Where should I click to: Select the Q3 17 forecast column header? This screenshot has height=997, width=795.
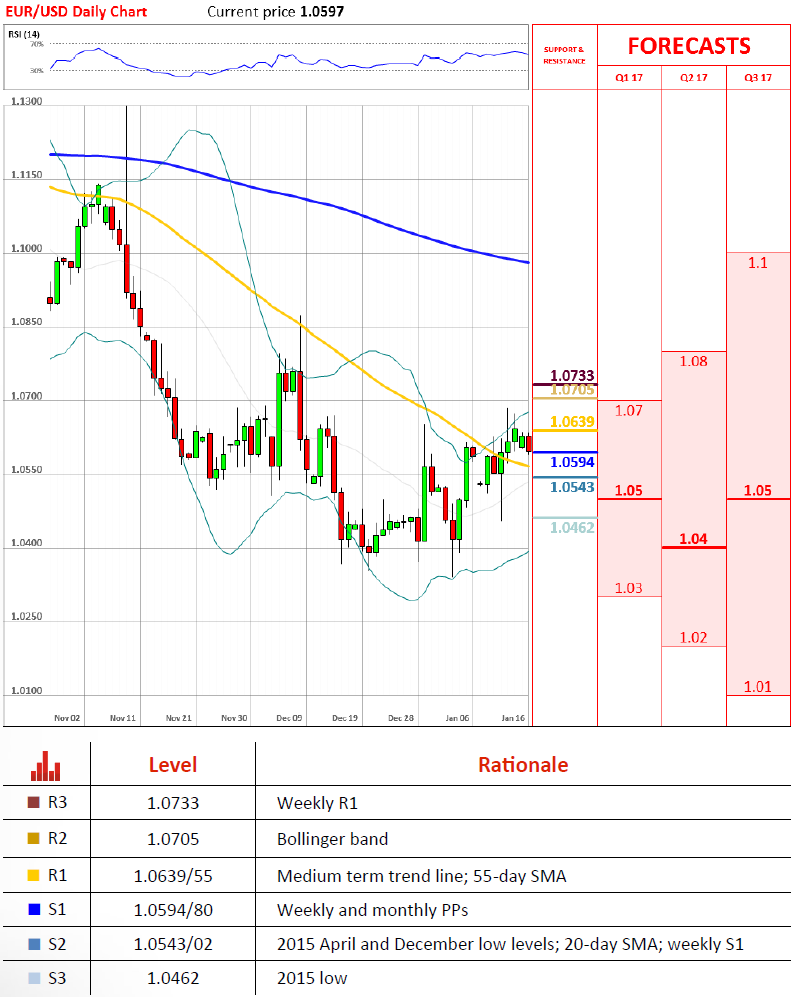[x=758, y=78]
